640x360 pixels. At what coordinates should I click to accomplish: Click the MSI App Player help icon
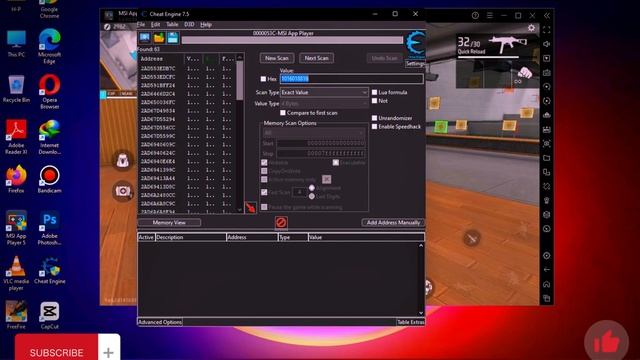475,16
